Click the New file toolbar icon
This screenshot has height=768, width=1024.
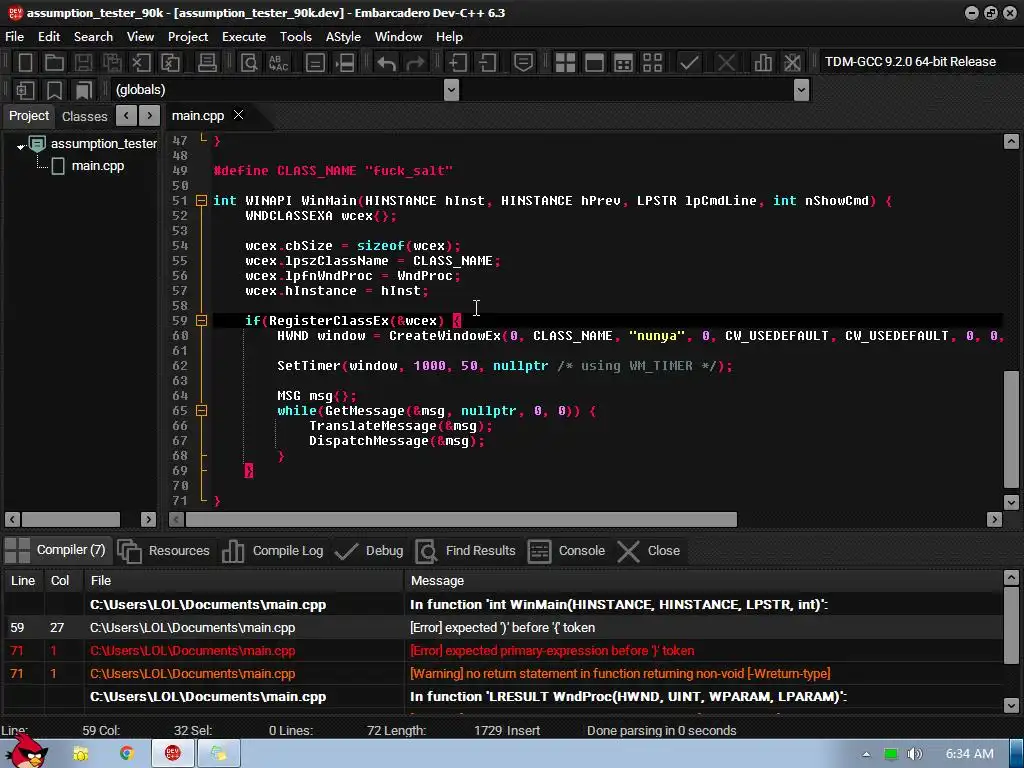click(25, 63)
